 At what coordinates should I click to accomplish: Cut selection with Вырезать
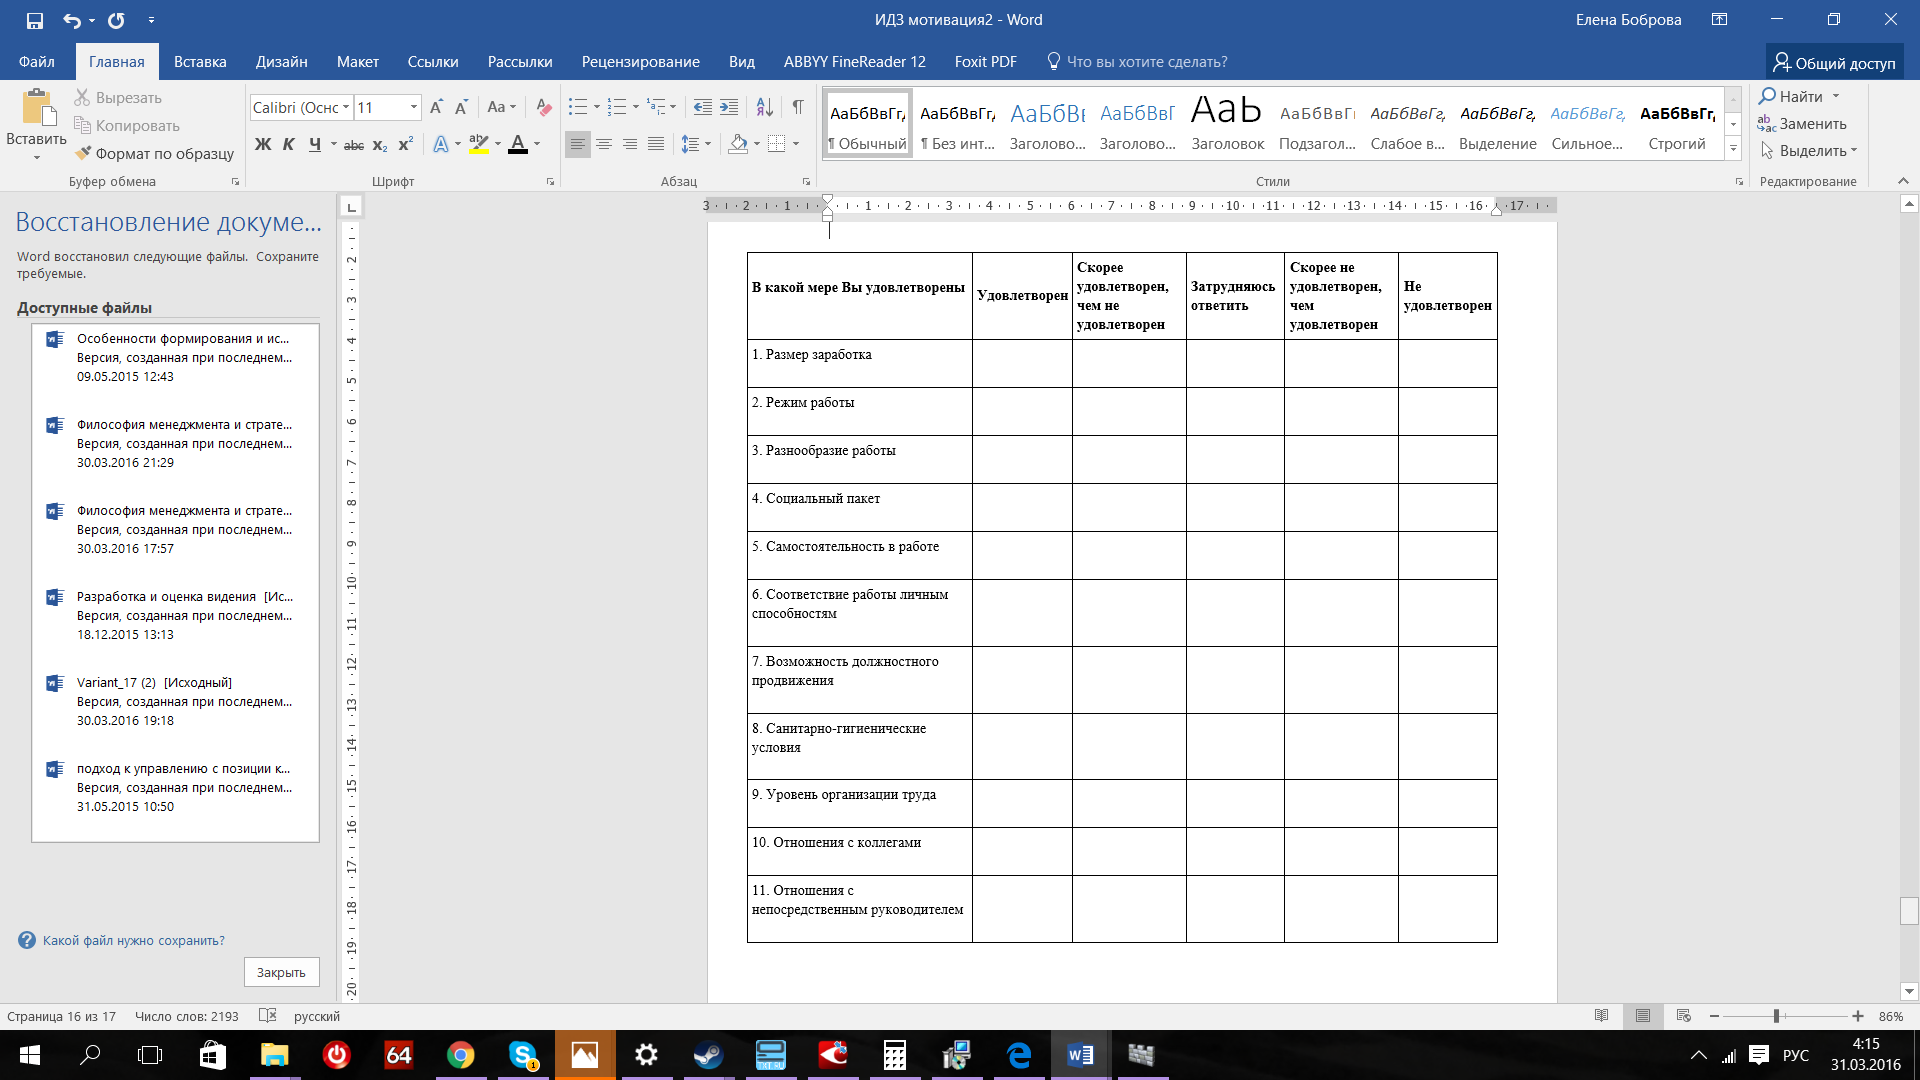(118, 98)
